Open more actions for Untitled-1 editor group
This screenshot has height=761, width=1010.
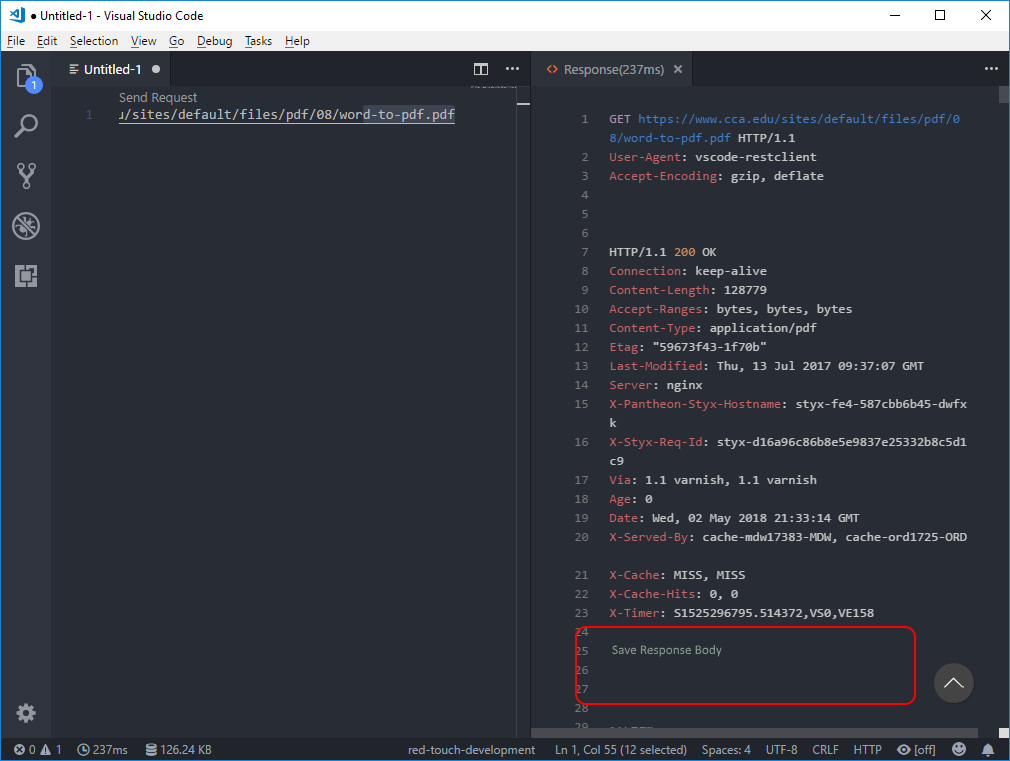[x=512, y=69]
